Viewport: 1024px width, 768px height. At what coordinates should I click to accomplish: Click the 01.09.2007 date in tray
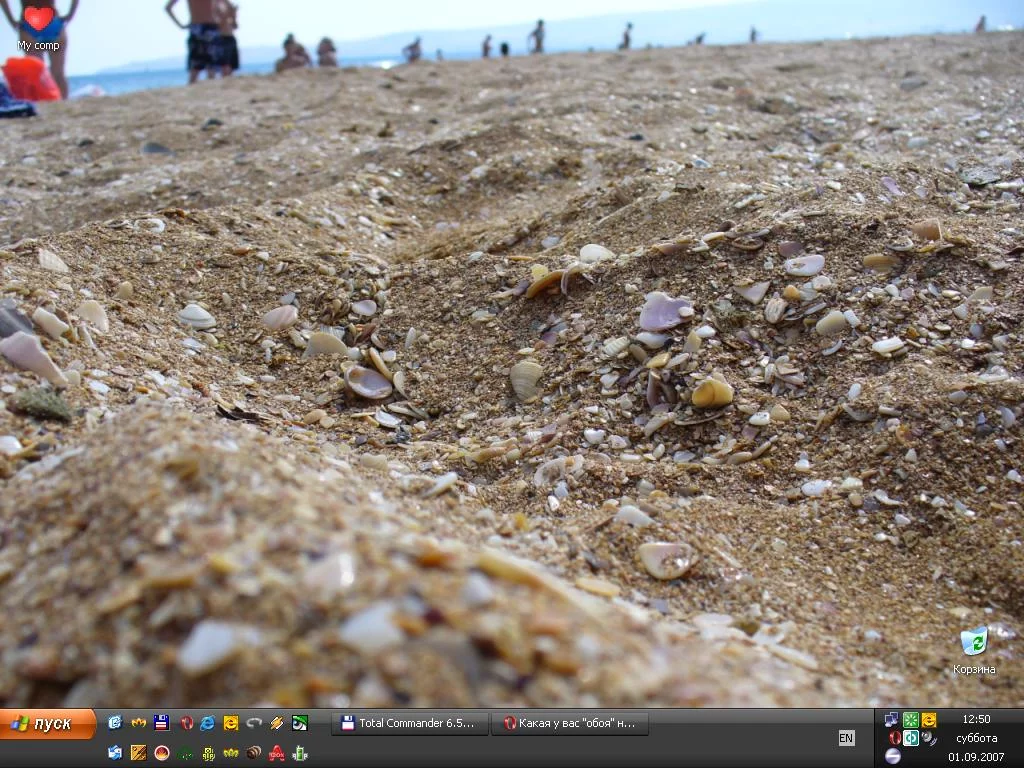pos(976,757)
